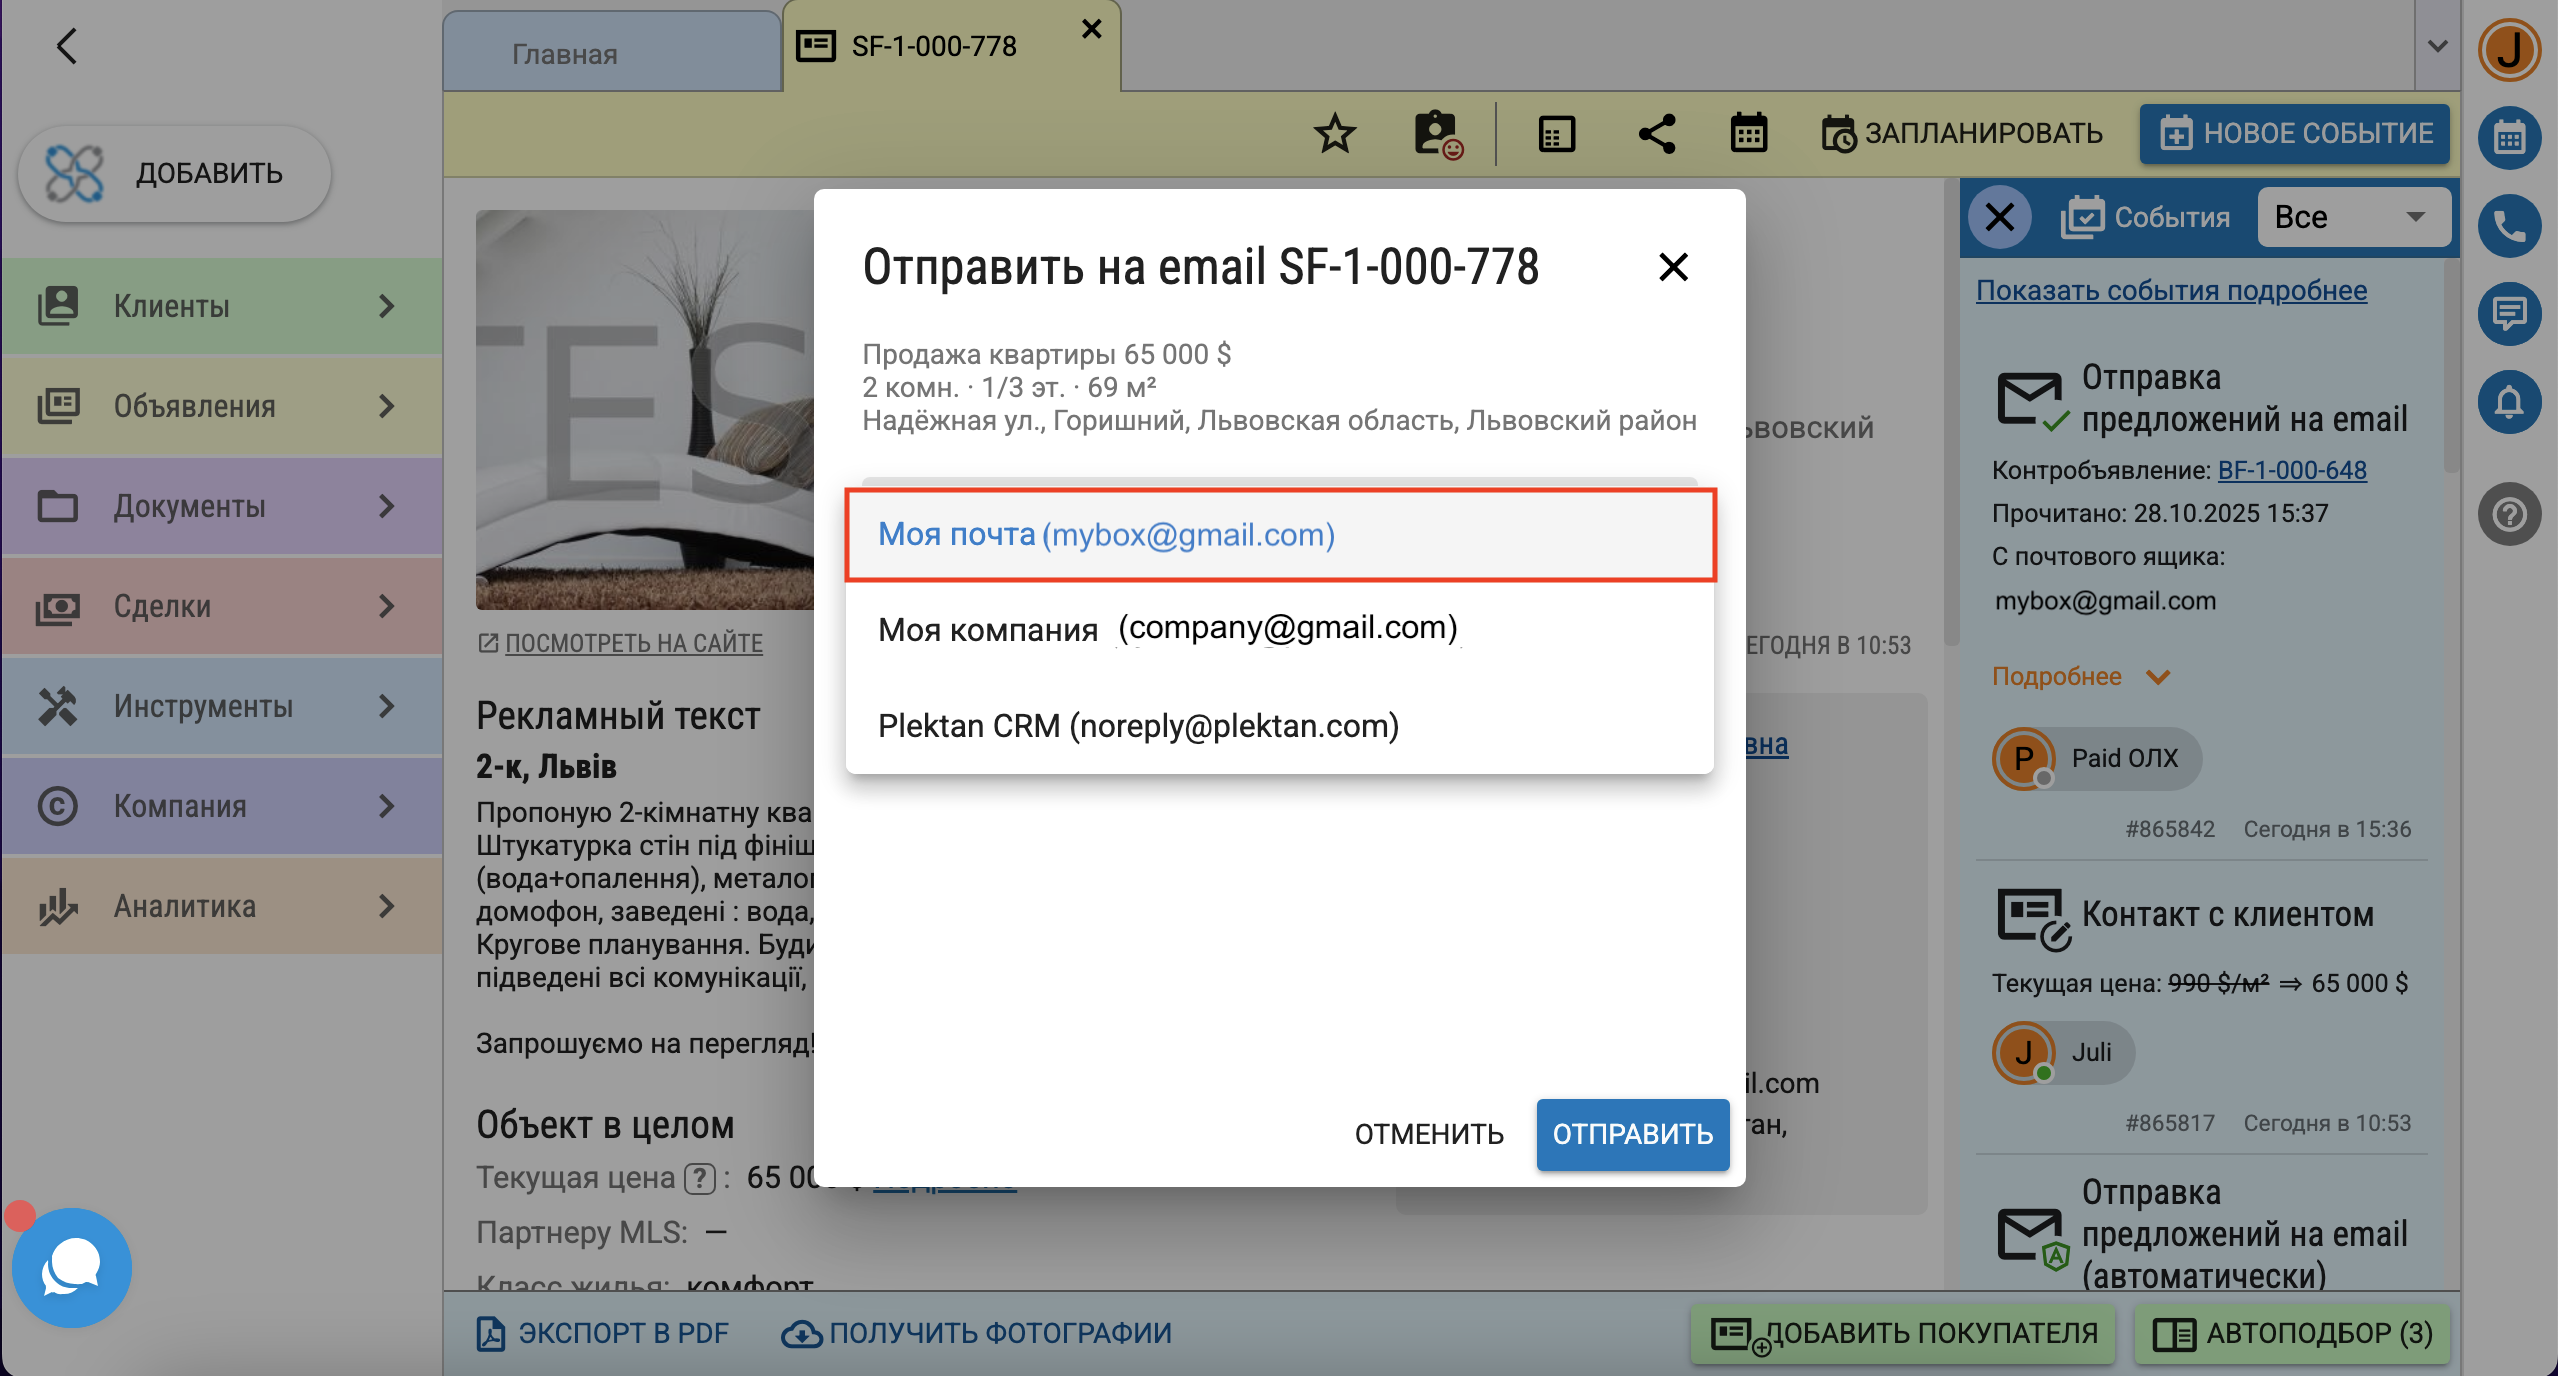Close the email dialog with X
2558x1376 pixels.
click(x=1673, y=267)
